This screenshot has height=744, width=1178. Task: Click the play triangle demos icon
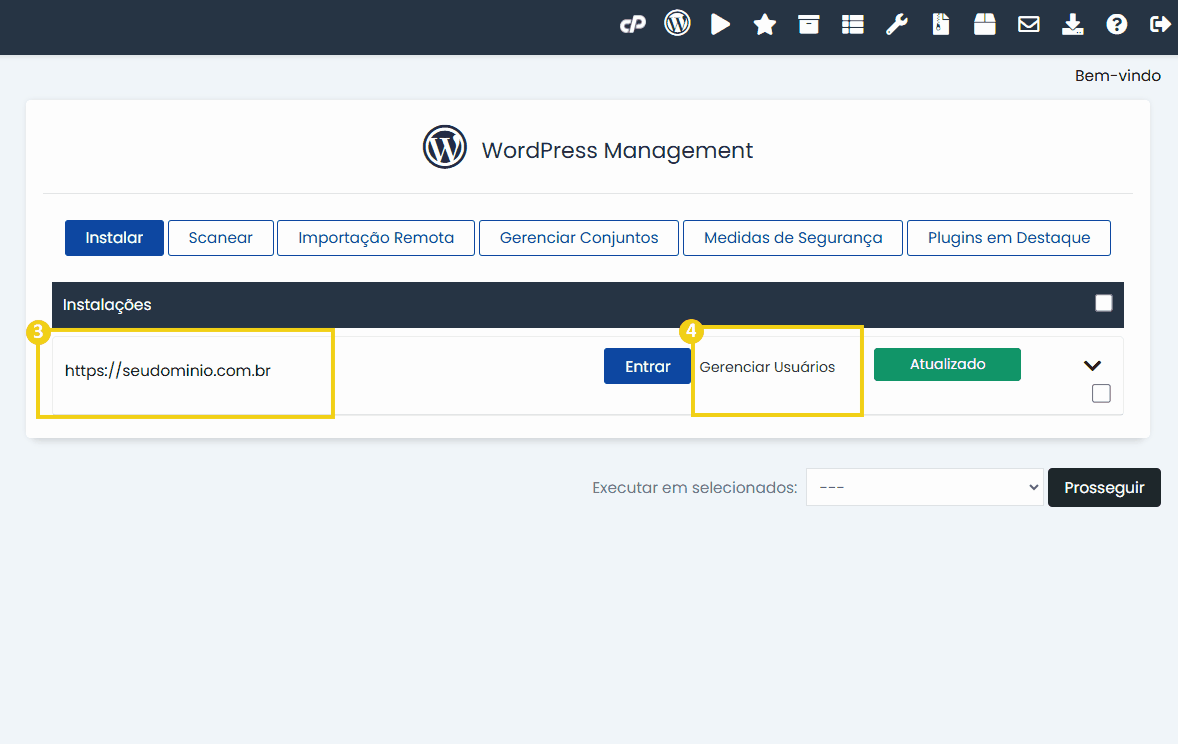pos(720,25)
